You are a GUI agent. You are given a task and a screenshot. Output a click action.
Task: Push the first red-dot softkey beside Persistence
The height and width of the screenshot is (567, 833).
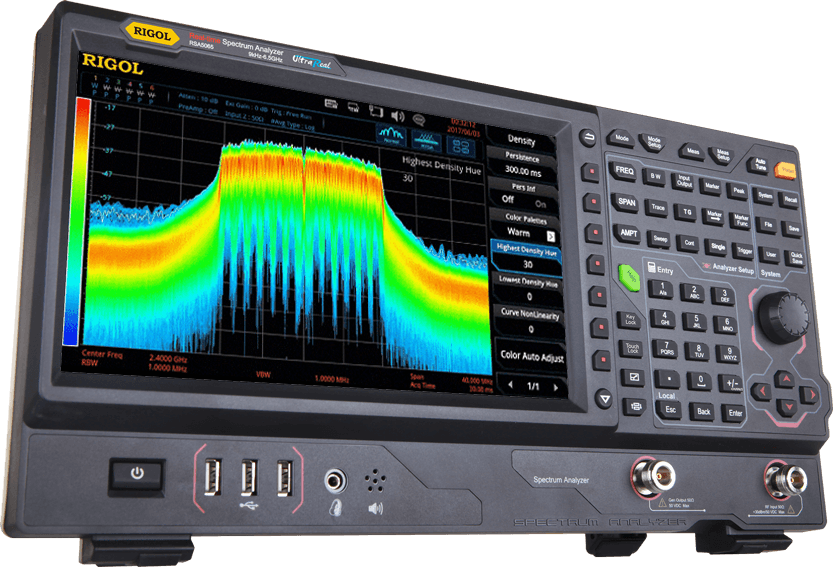[590, 172]
